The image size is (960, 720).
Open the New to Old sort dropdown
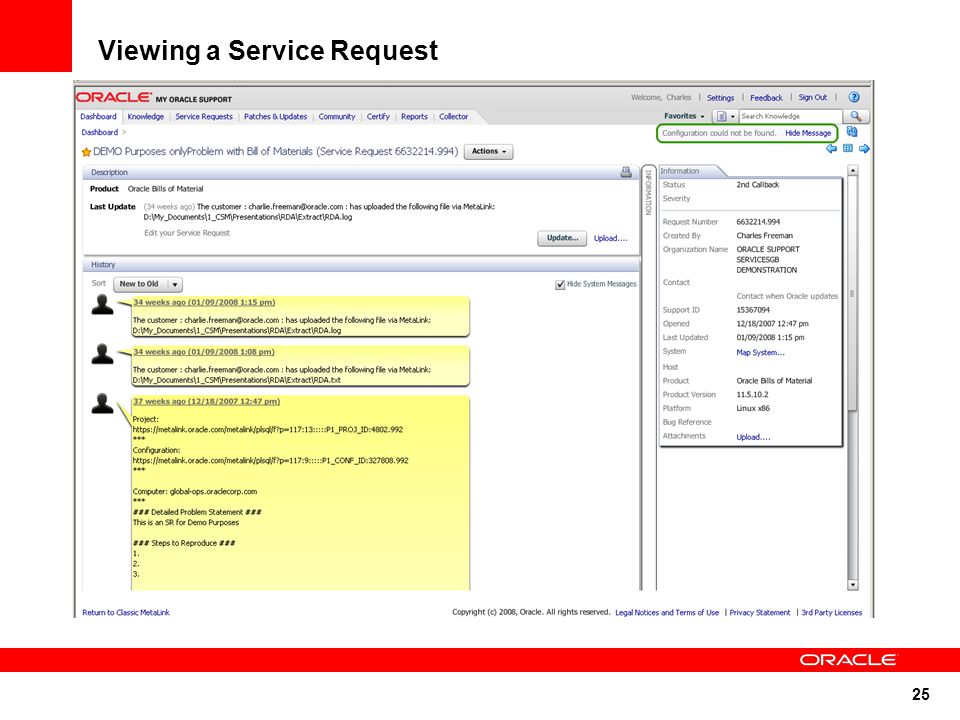(148, 284)
